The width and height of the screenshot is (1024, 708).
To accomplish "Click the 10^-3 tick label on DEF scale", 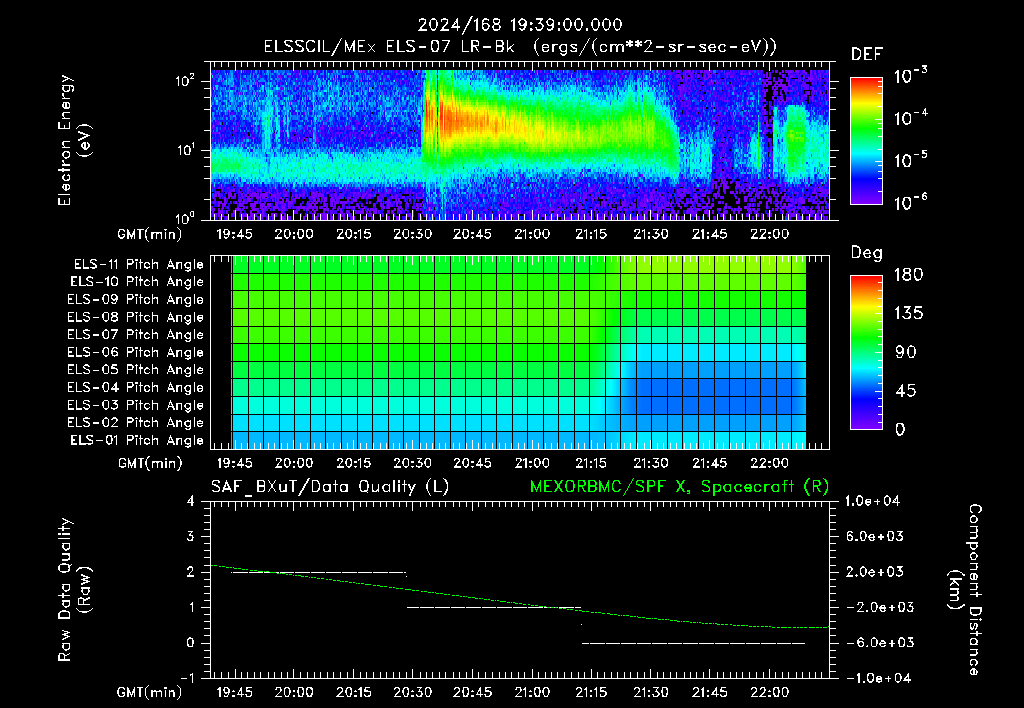I will 910,75.
